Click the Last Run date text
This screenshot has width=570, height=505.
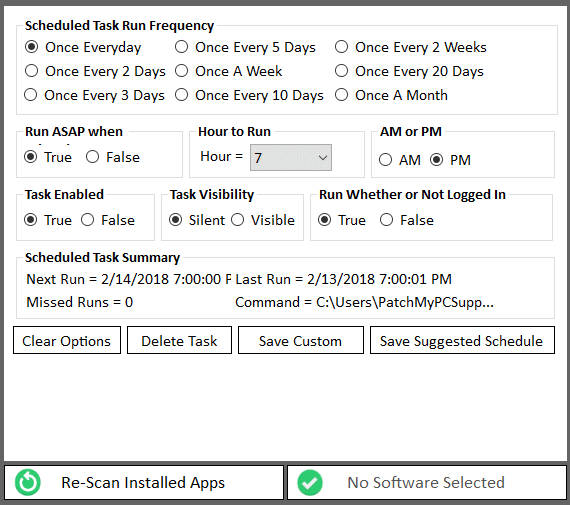(344, 279)
